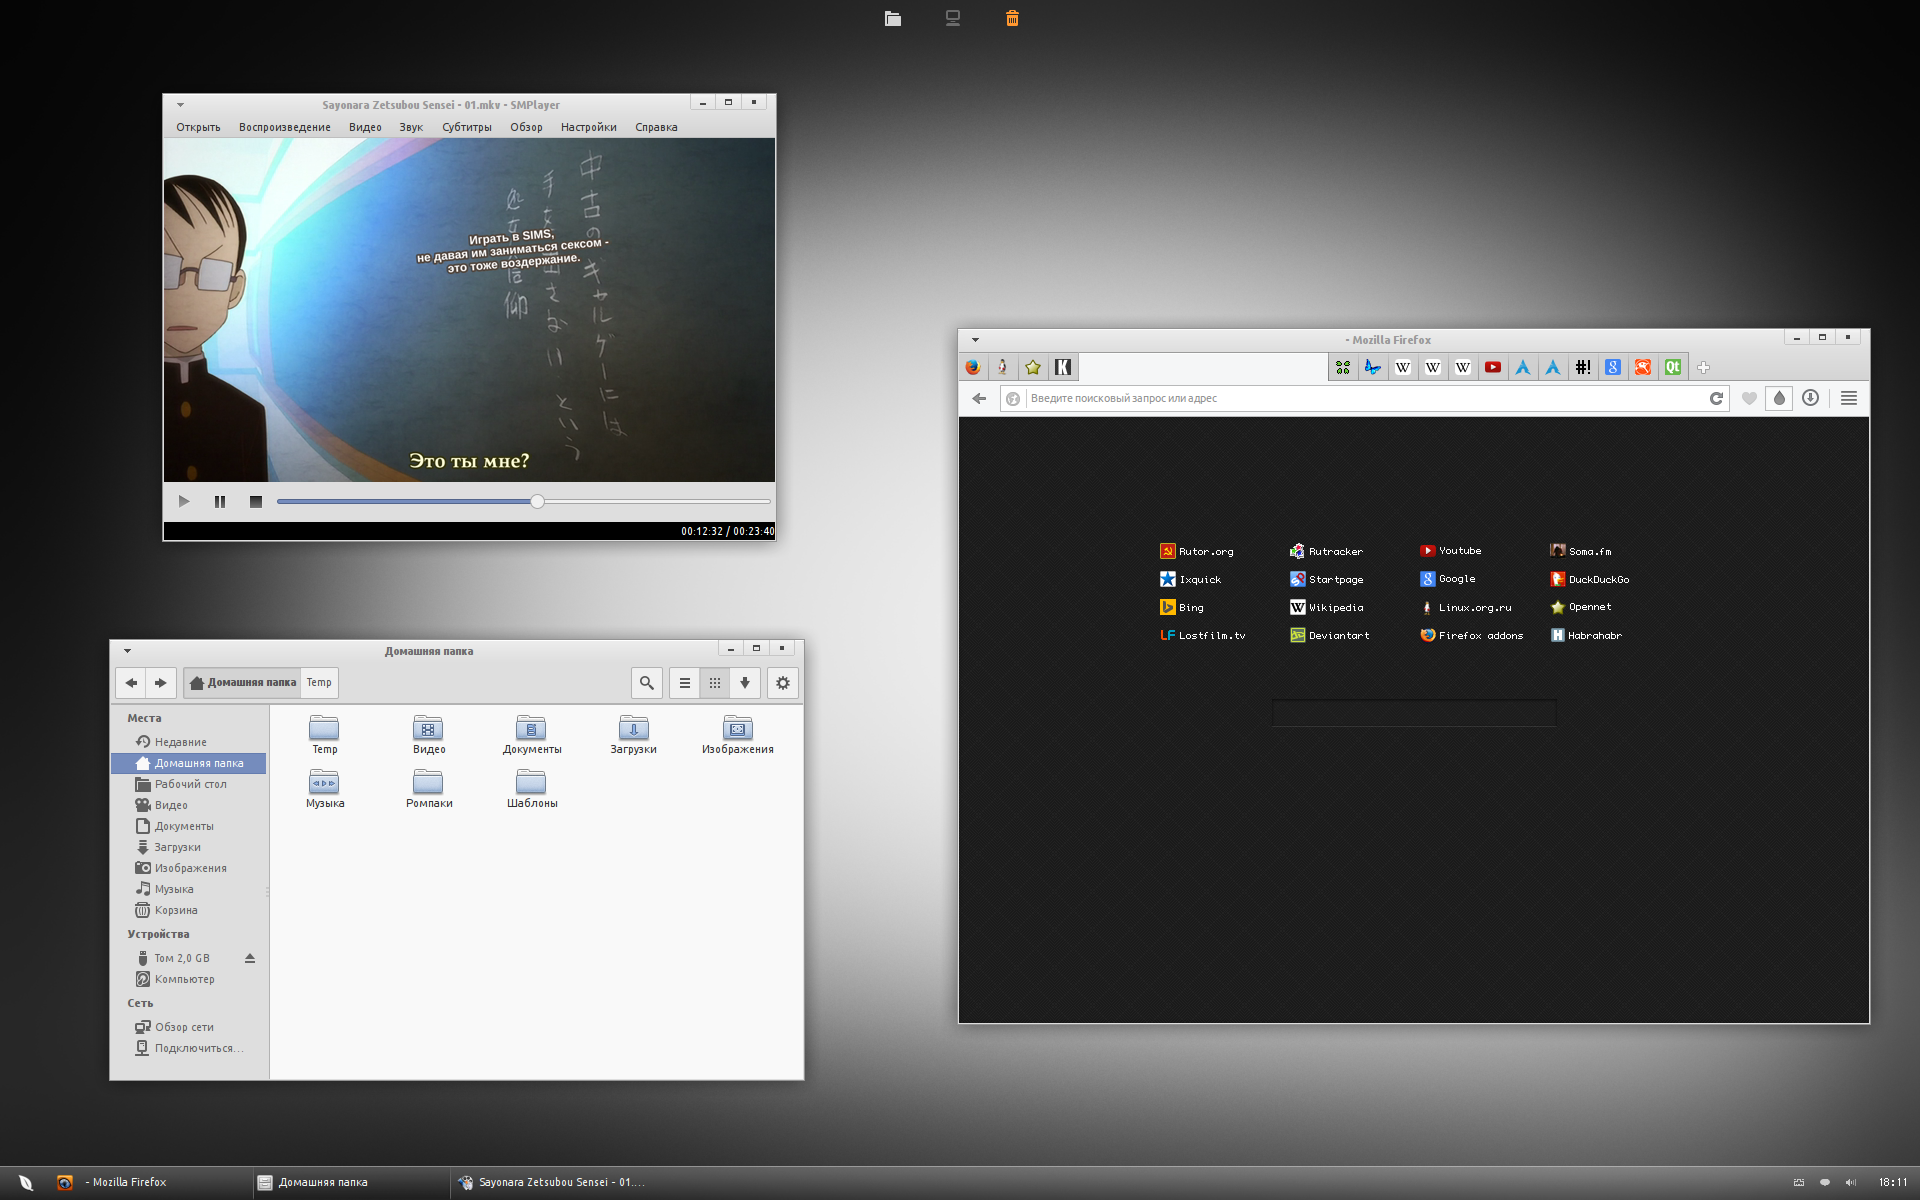Switch to the #! tab in Firefox
The image size is (1920, 1200).
pos(1583,367)
